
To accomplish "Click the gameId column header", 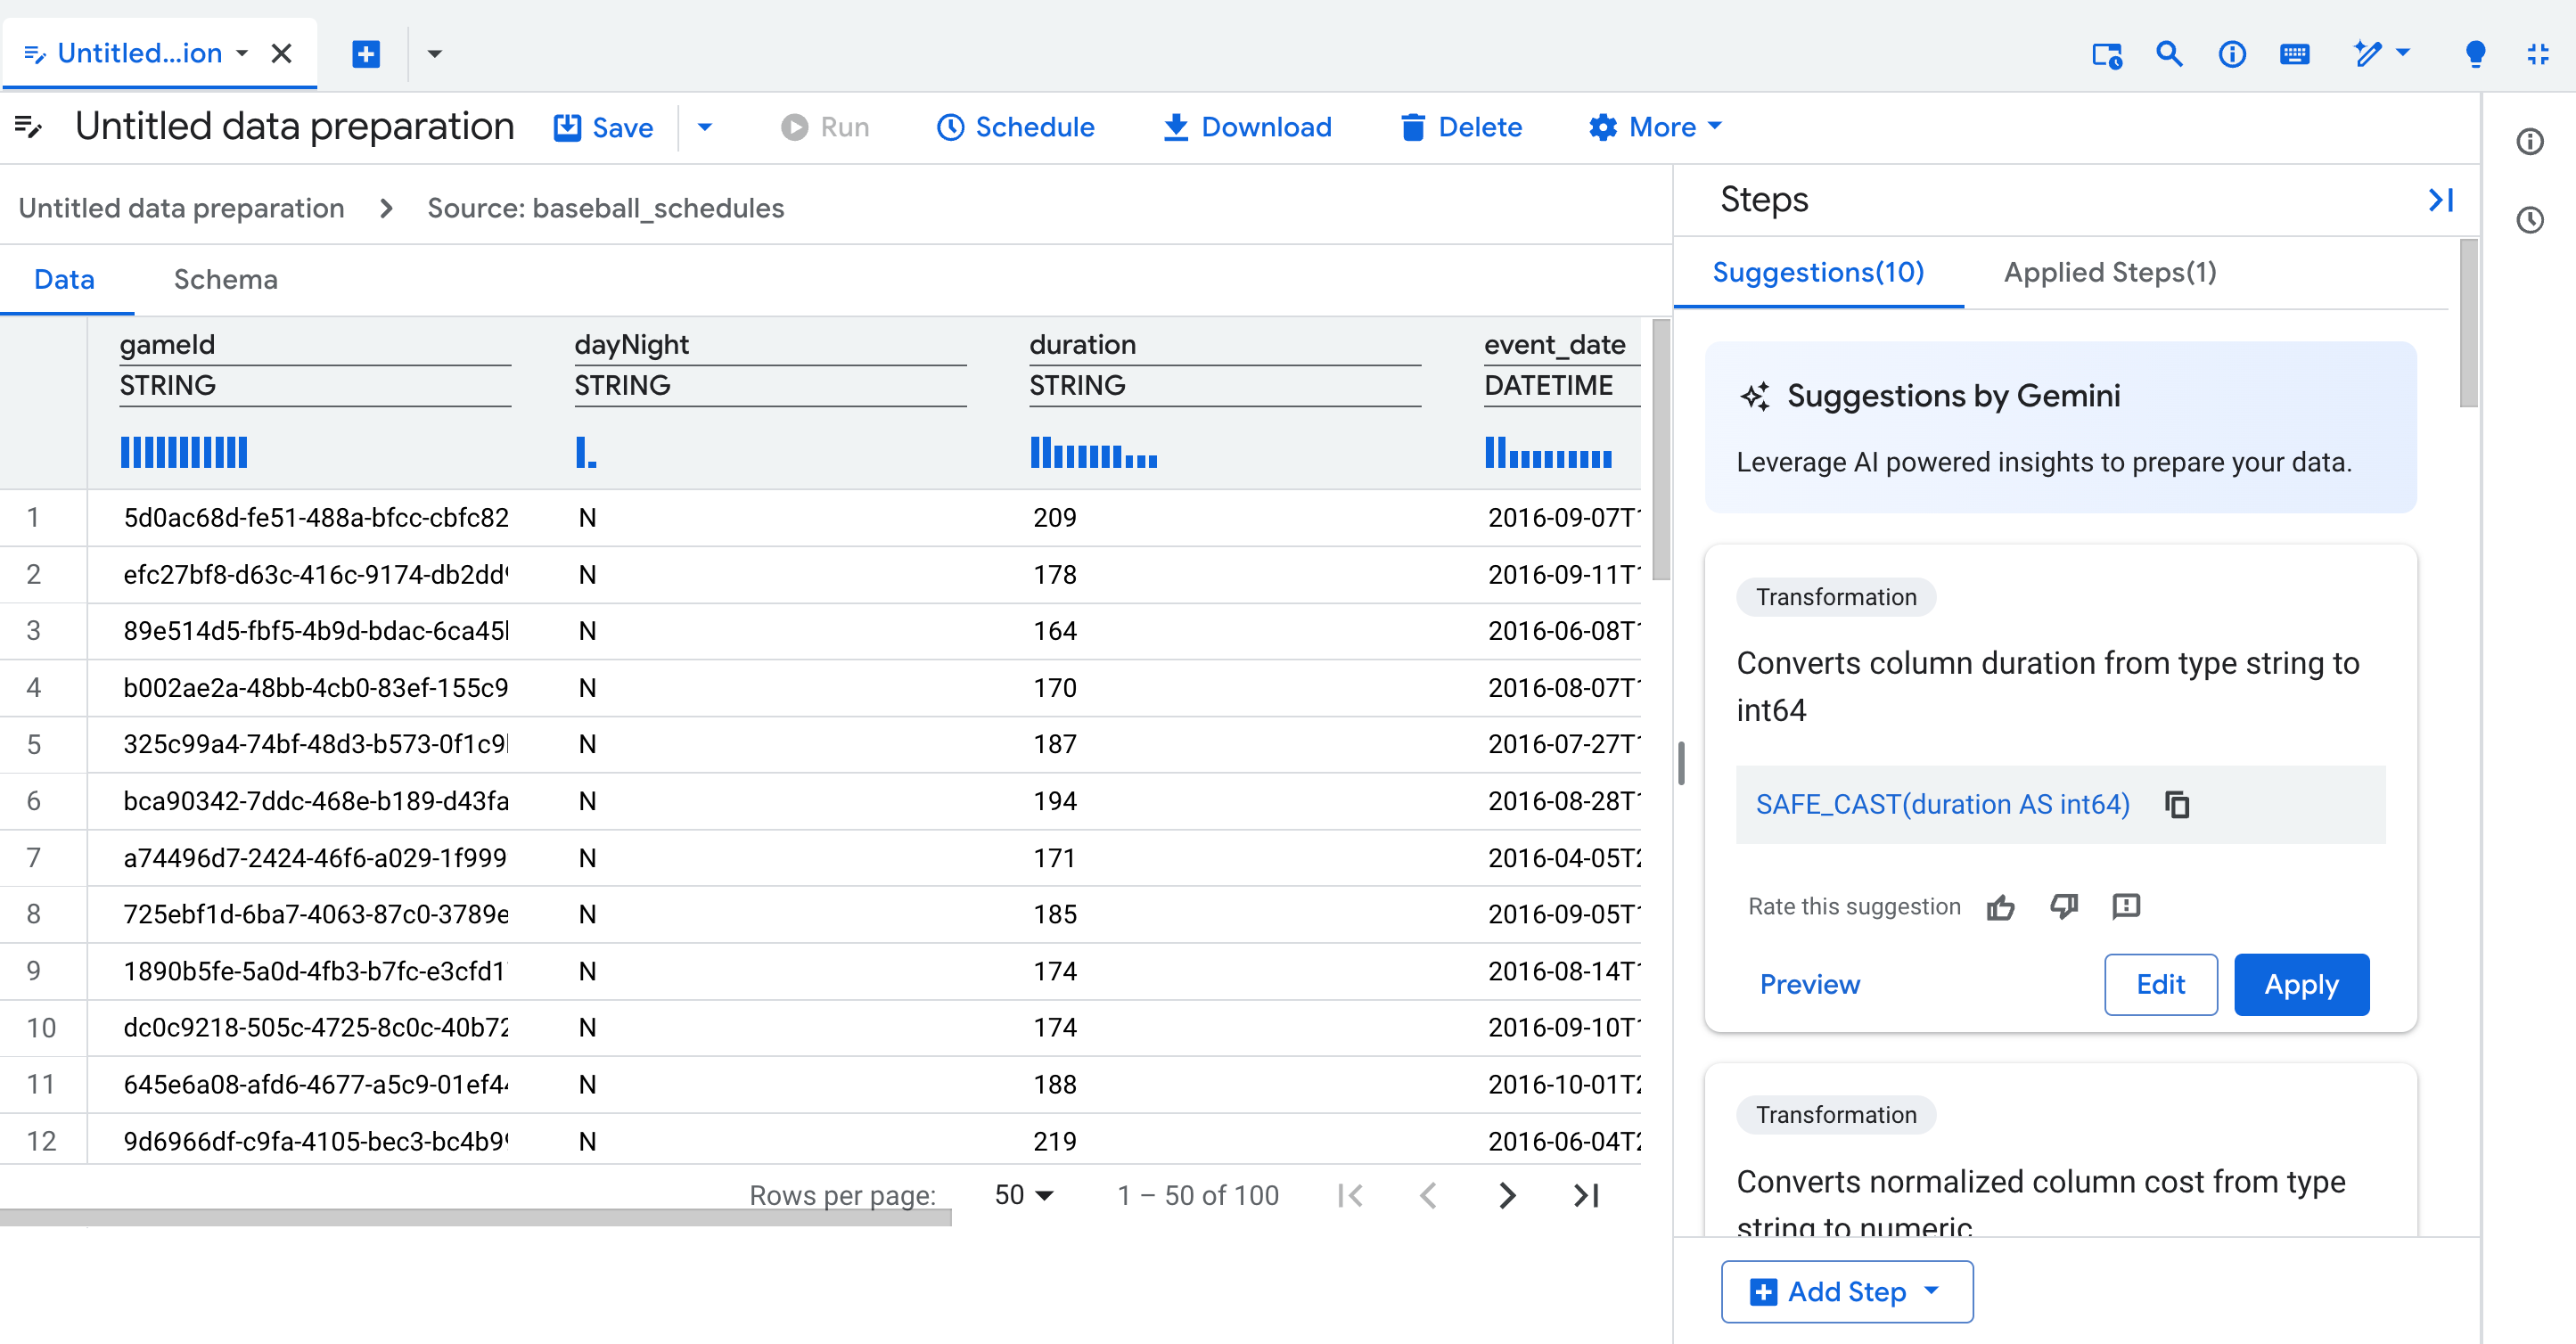I will (167, 345).
